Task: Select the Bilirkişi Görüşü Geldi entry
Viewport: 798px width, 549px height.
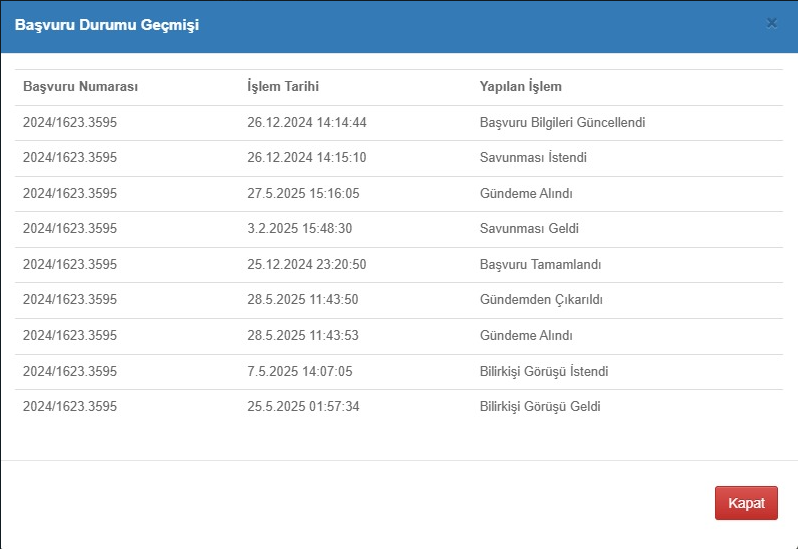Action: (540, 407)
